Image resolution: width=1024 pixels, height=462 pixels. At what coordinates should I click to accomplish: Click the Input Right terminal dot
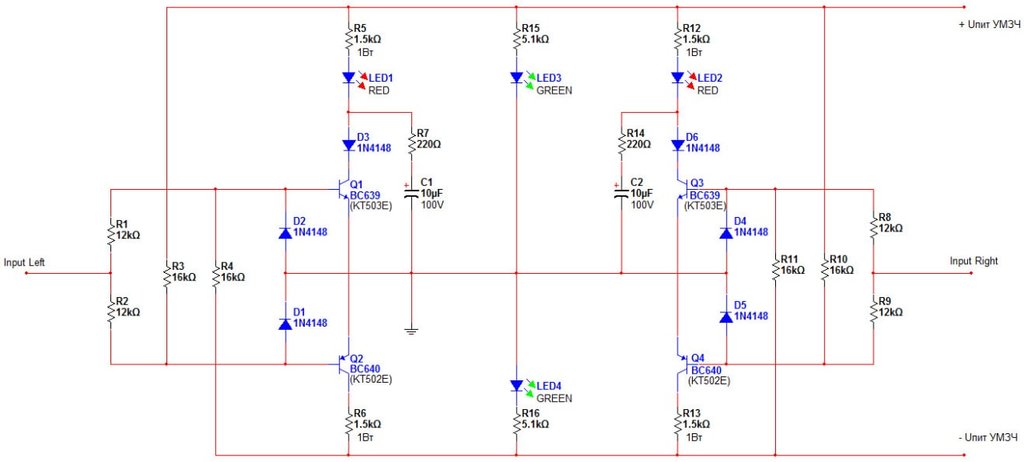point(971,273)
